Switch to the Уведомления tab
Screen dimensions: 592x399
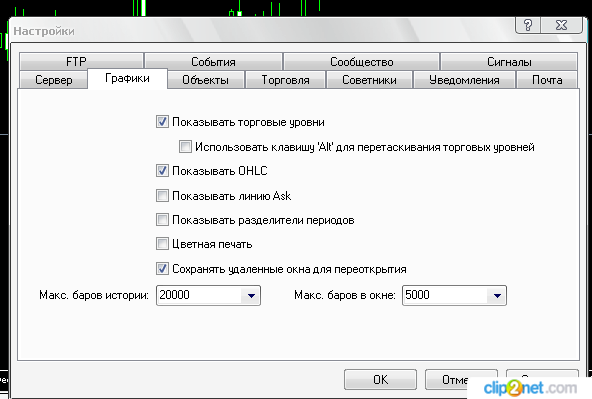464,80
